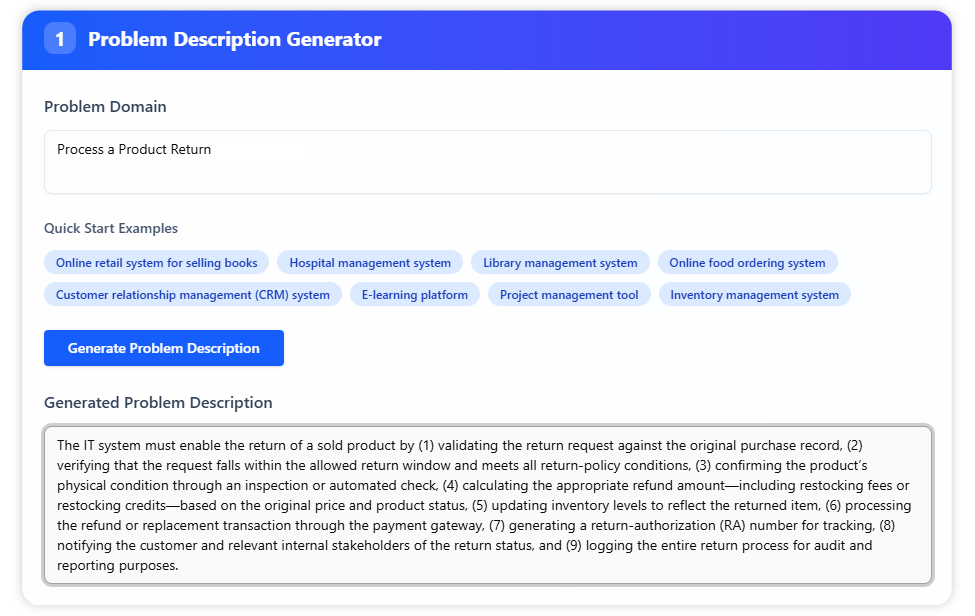Viewport: 975px width, 616px height.
Task: Pick the E-learning platform example chip
Action: pos(414,295)
